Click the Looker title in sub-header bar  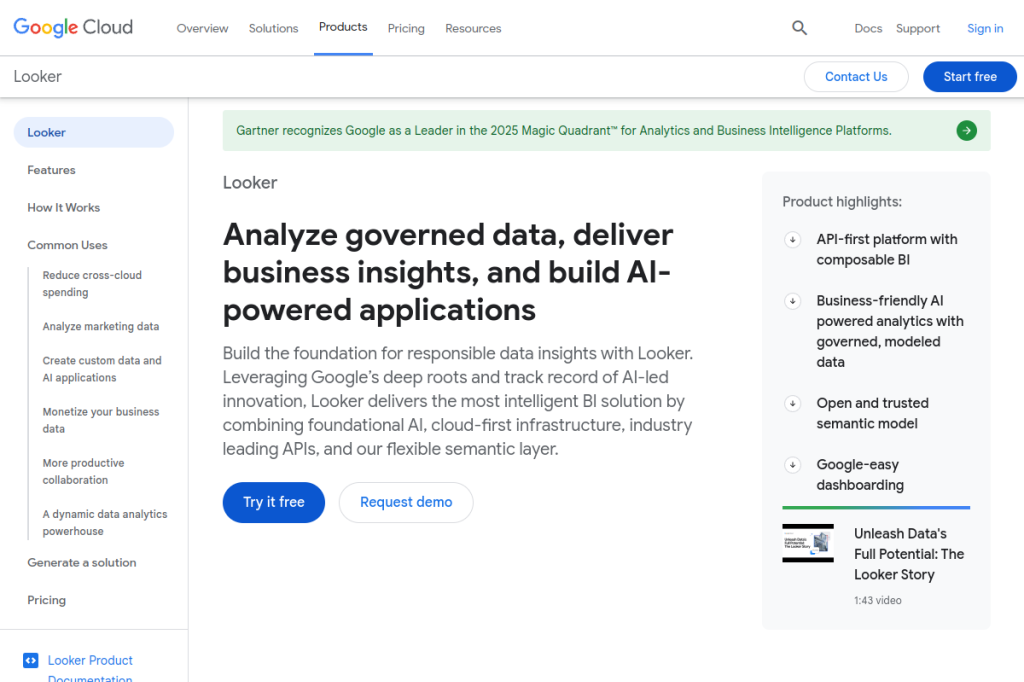click(37, 76)
